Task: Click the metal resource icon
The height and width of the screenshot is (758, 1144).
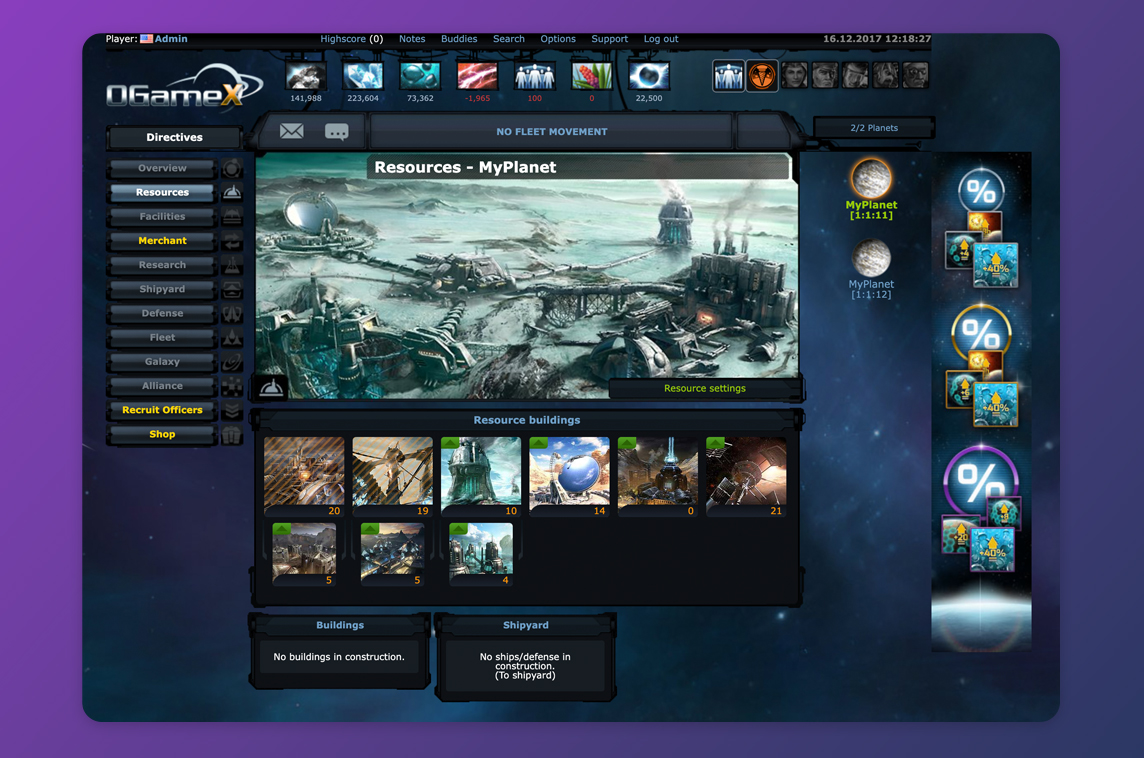Action: (x=306, y=76)
